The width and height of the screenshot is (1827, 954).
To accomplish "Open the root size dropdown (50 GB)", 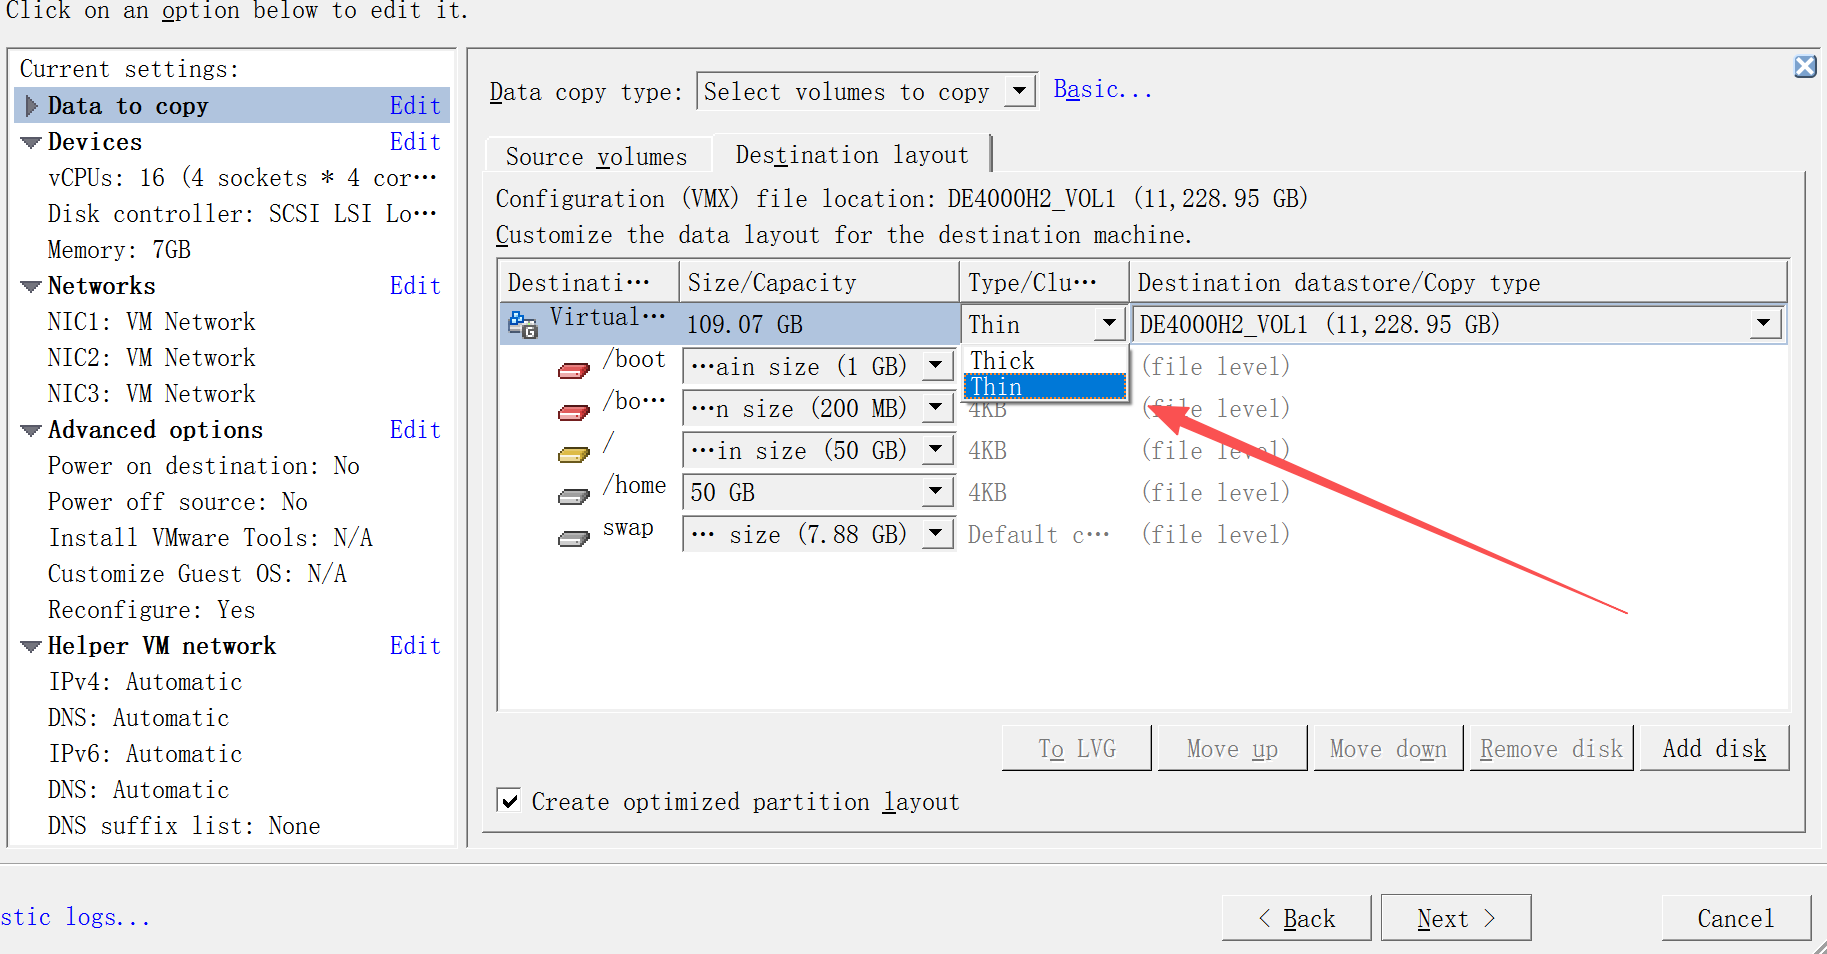I will pyautogui.click(x=935, y=450).
